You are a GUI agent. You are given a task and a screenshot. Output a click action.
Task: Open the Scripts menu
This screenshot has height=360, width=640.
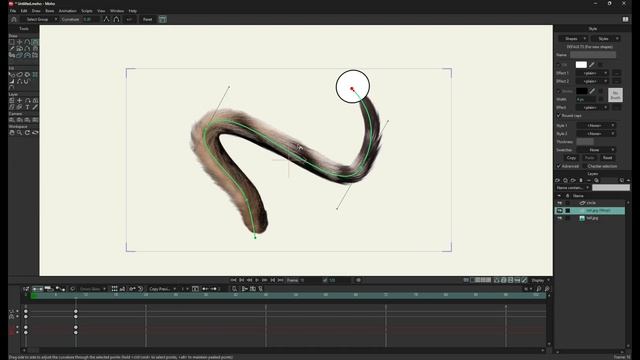(x=87, y=11)
